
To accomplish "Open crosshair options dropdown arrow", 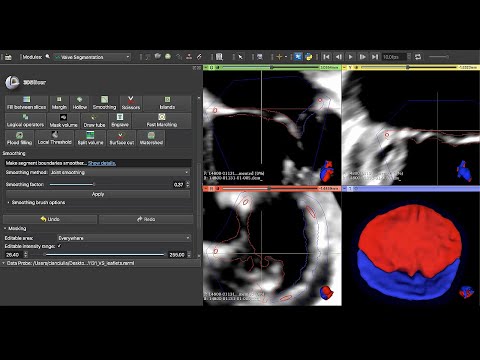I will pyautogui.click(x=286, y=57).
